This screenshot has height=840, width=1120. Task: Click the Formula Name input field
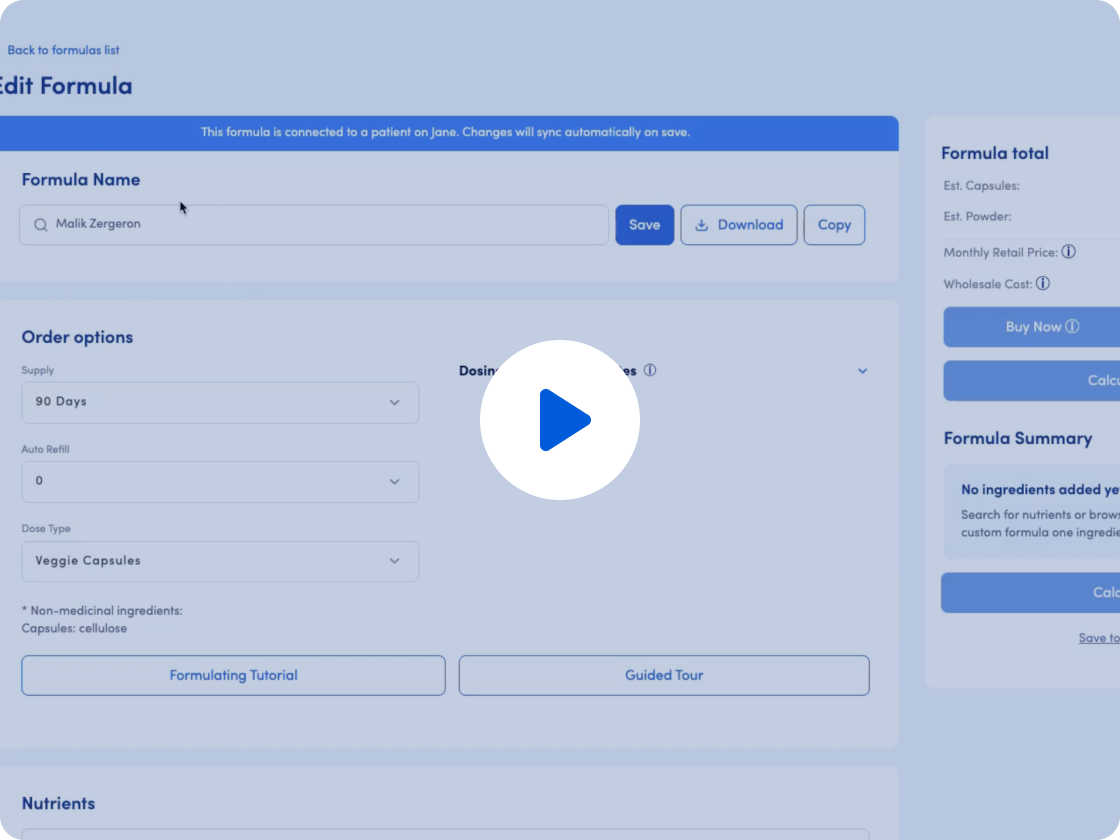(314, 225)
